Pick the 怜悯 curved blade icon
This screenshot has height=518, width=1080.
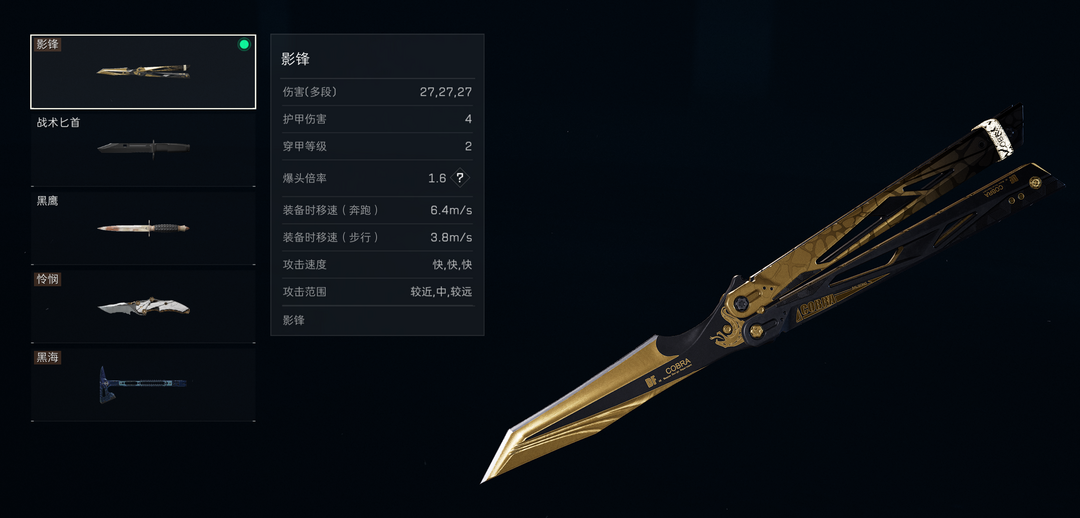coord(143,306)
